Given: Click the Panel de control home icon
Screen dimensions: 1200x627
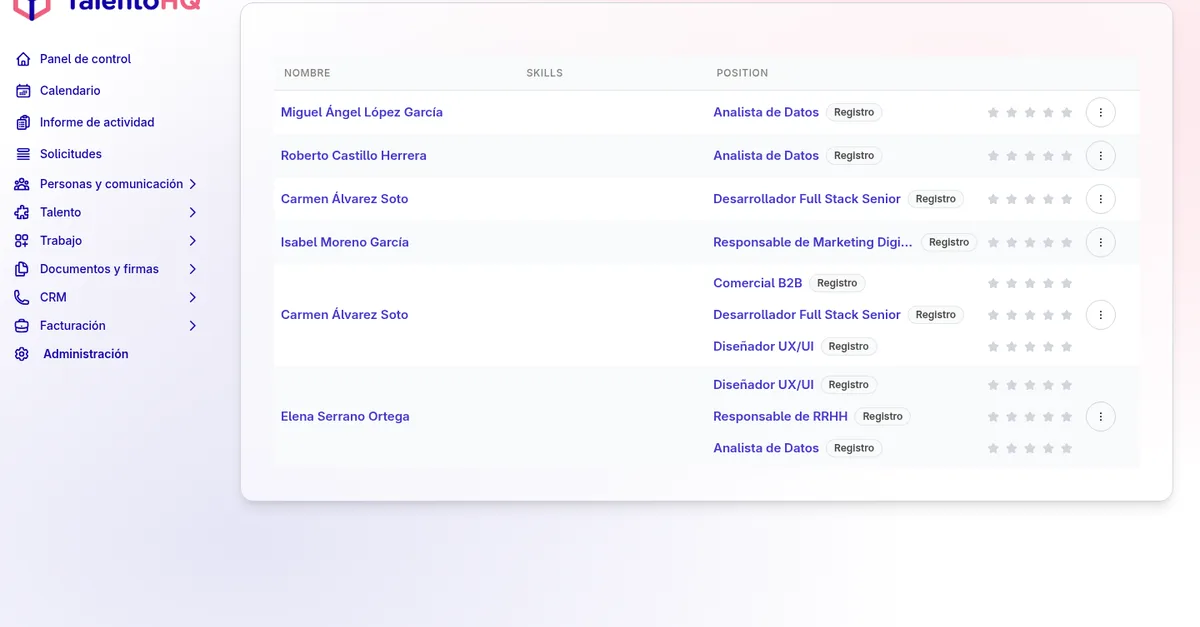Looking at the screenshot, I should (x=23, y=59).
